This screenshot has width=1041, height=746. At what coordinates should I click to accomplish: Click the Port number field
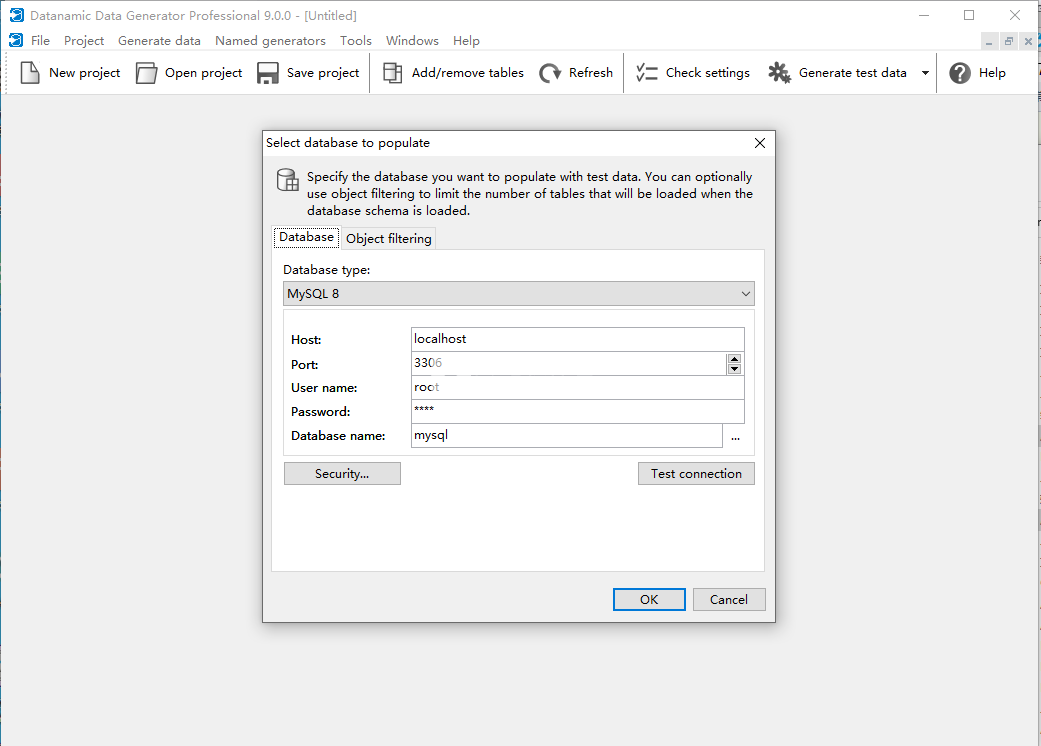pyautogui.click(x=569, y=363)
